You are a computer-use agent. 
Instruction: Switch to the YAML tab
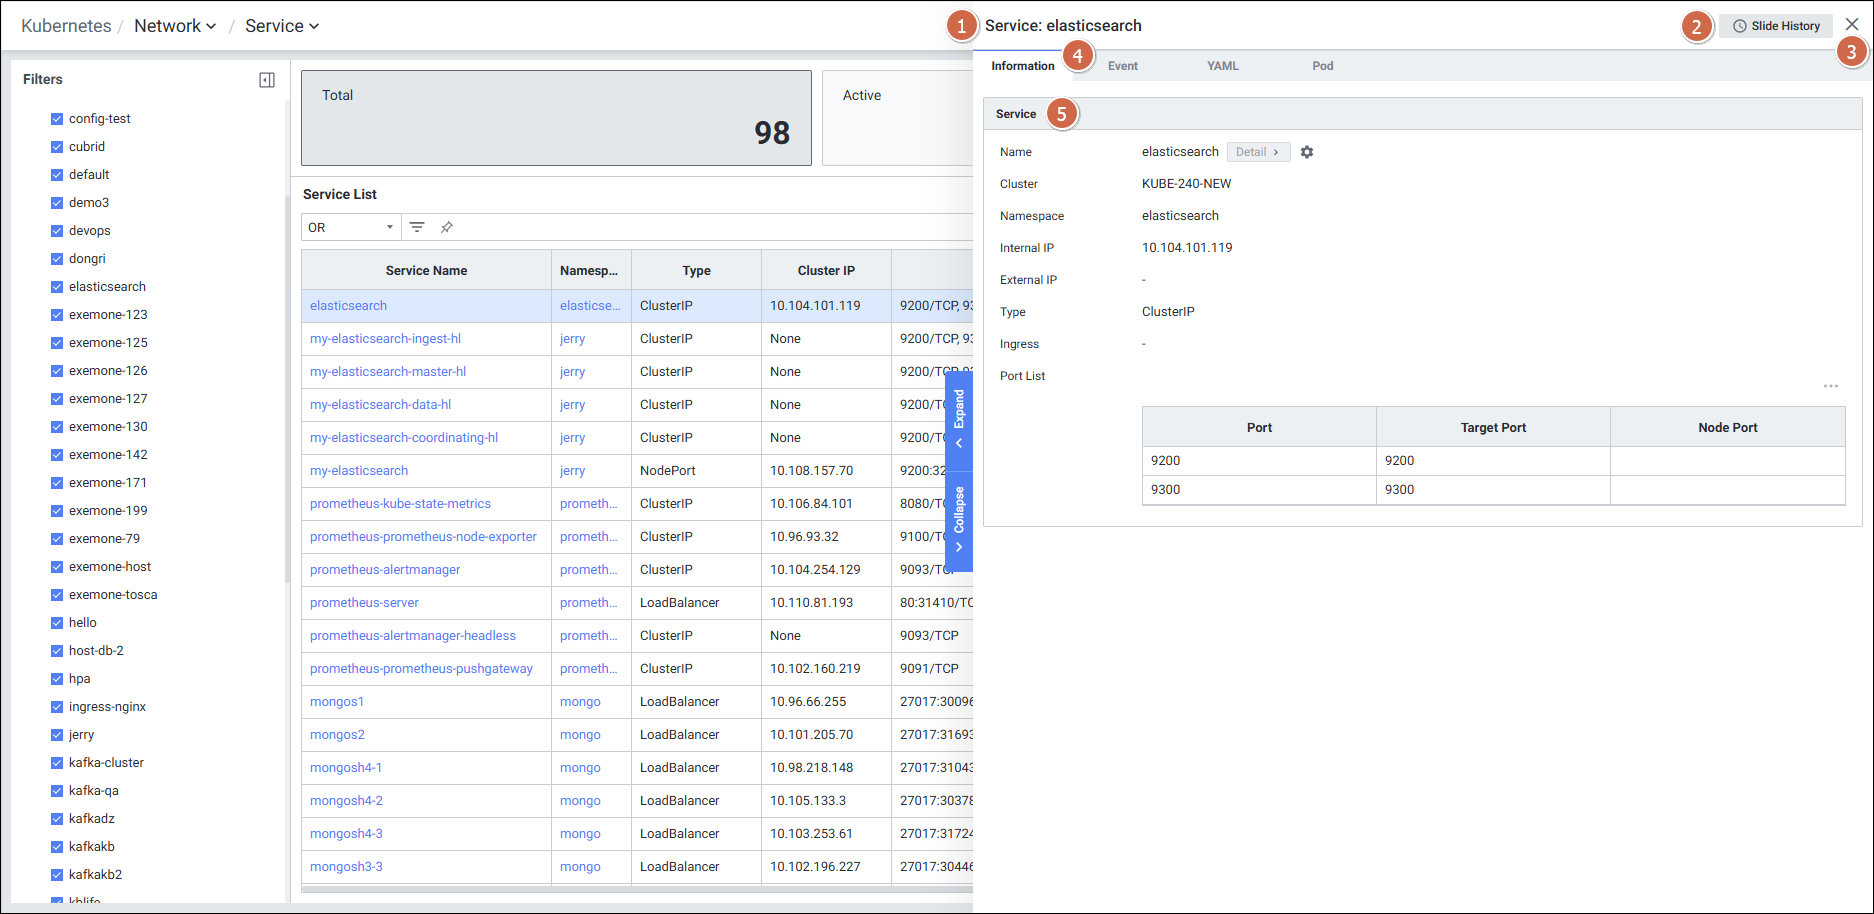pyautogui.click(x=1222, y=66)
